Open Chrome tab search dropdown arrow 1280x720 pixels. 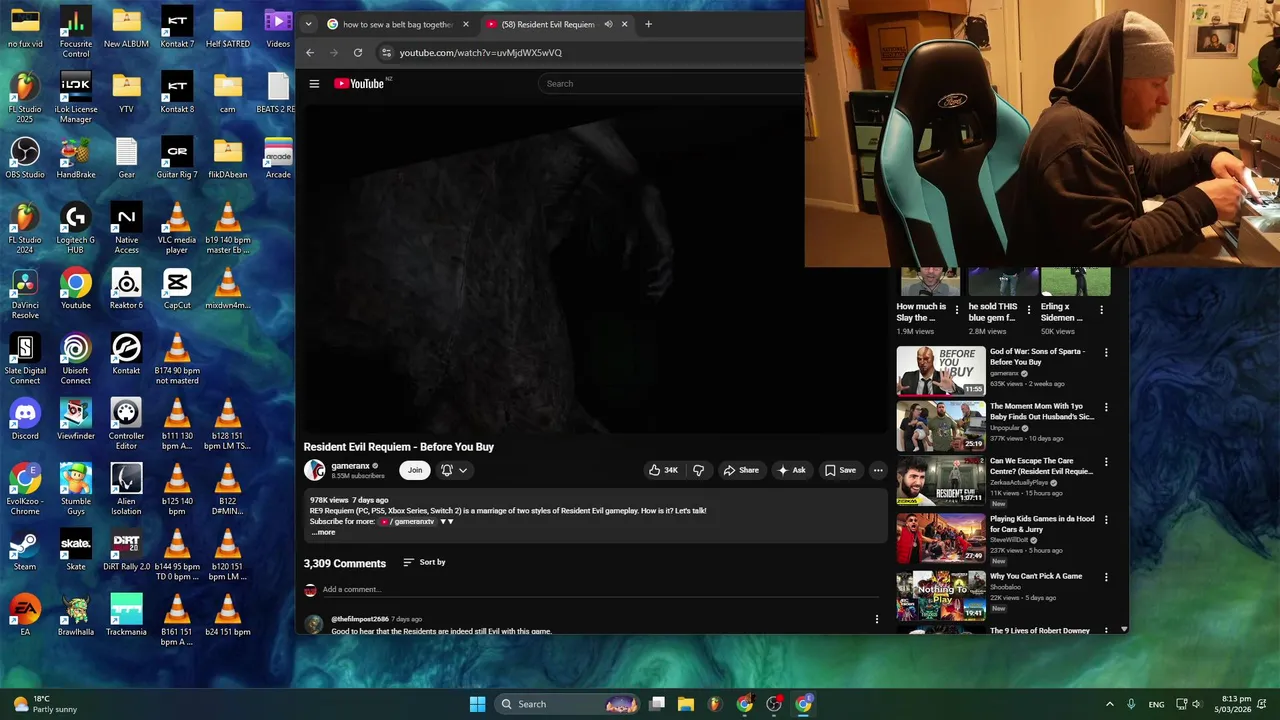pos(308,24)
